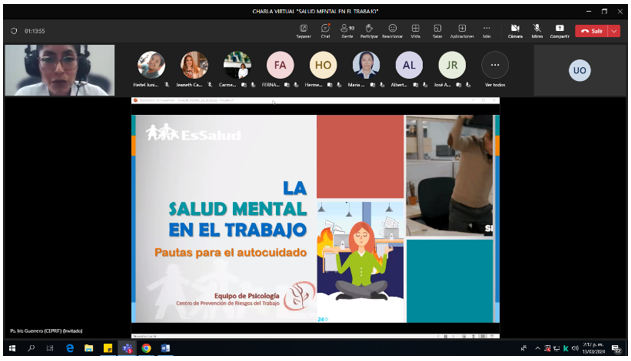Open the Windows Start menu
Viewport: 631px width, 361px height.
coord(12,348)
